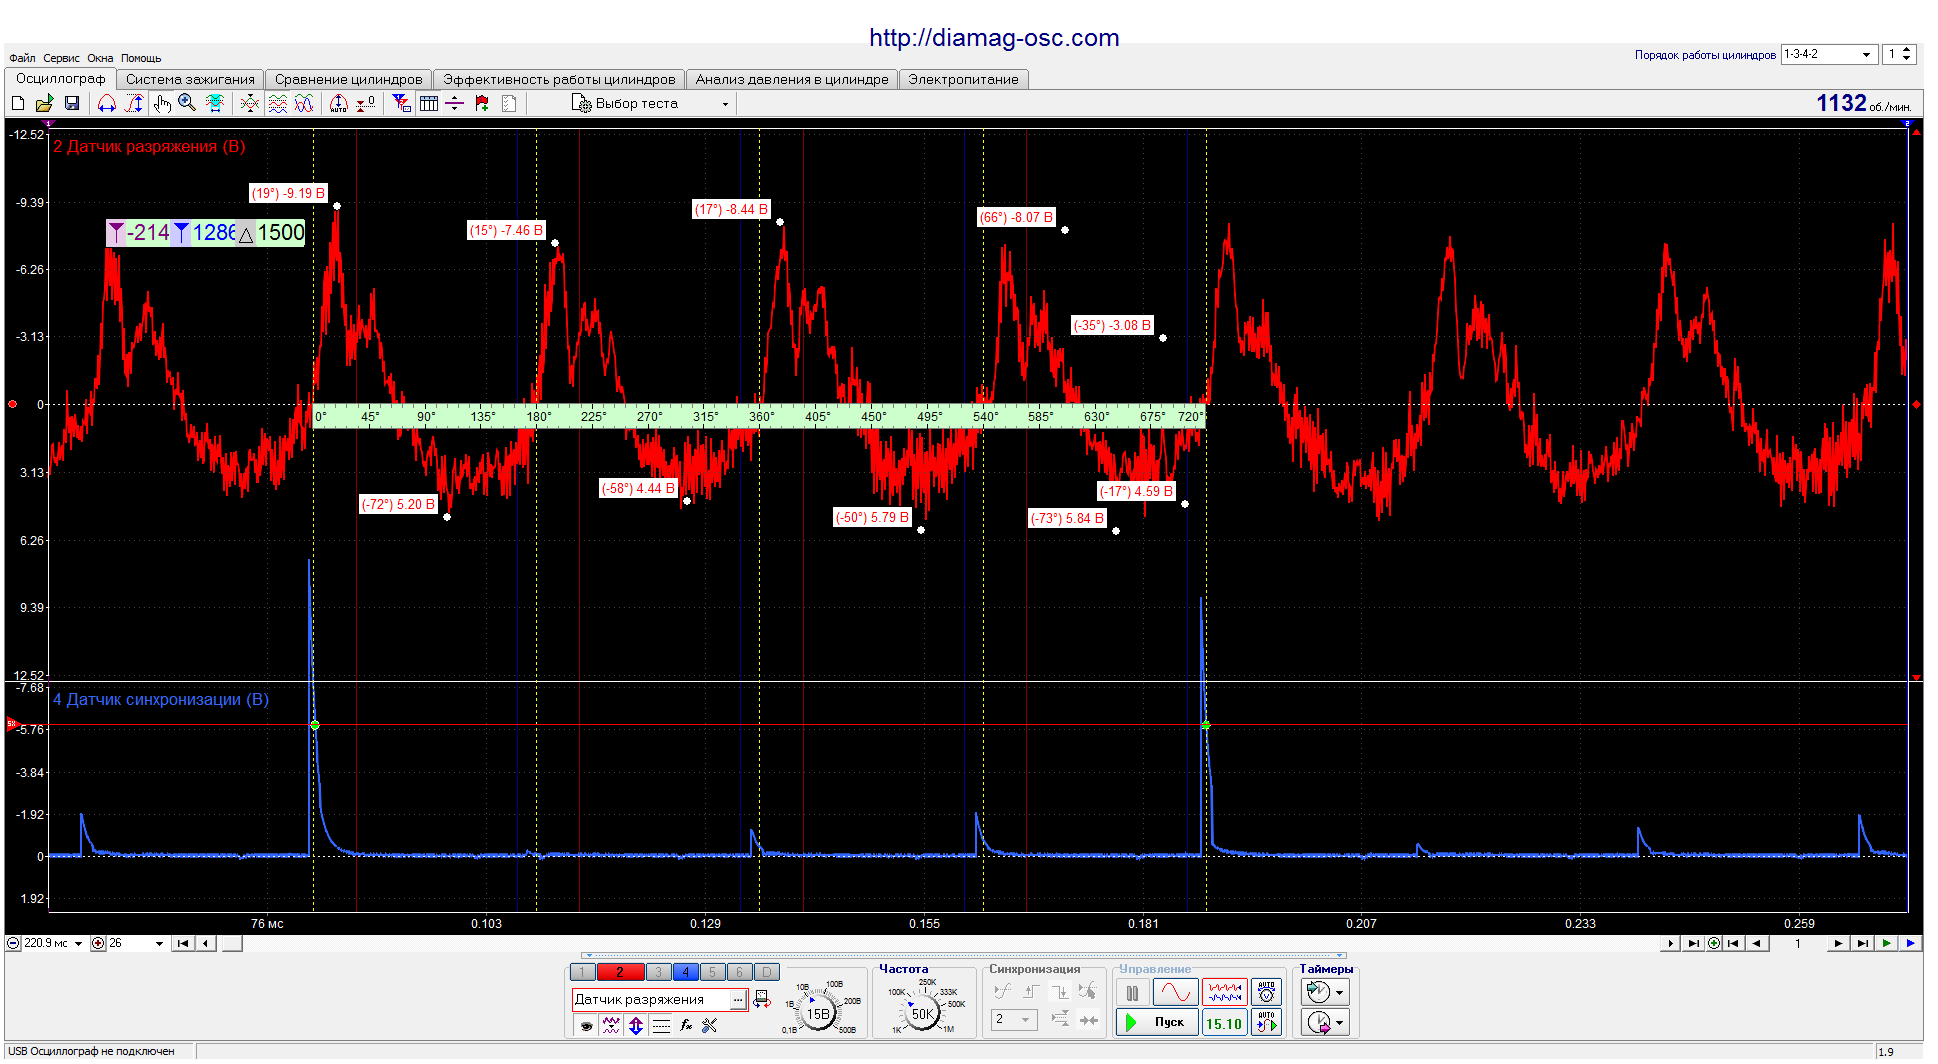Click the AUTO voltmeter icon
Screen dimensions: 1938x1064
pyautogui.click(x=1266, y=993)
